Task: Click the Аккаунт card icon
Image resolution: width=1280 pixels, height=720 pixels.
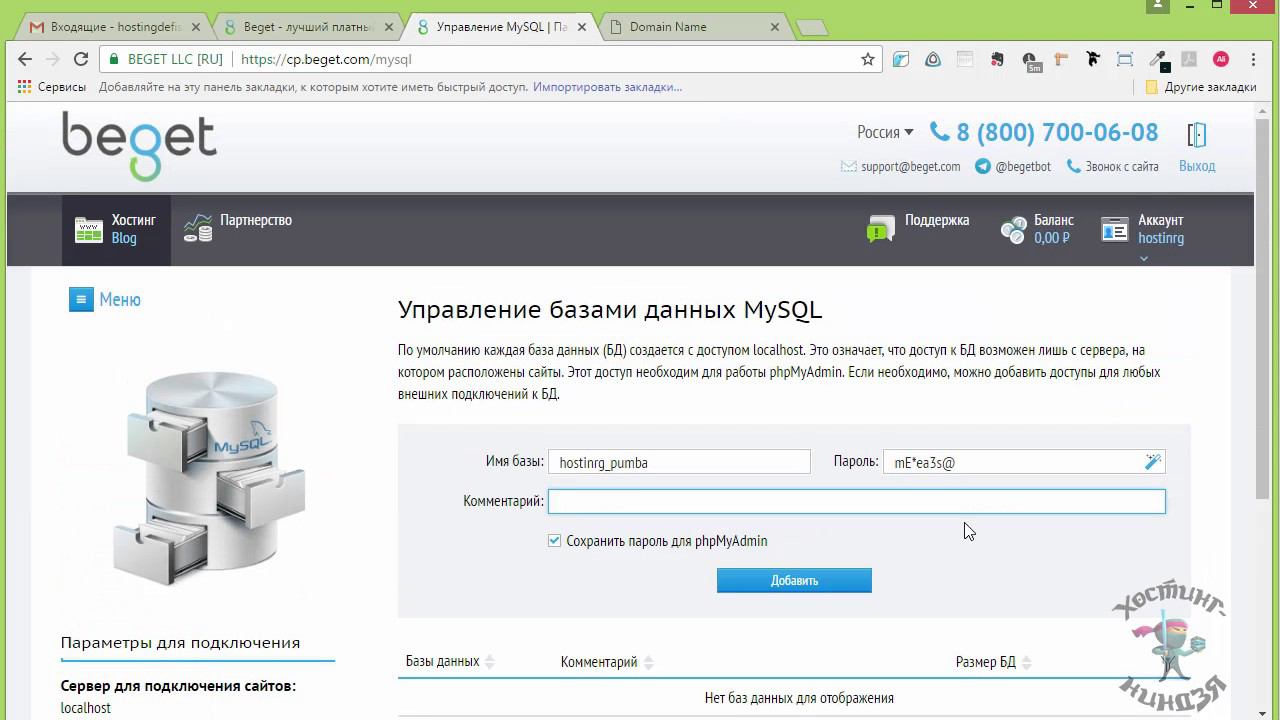Action: point(1115,229)
